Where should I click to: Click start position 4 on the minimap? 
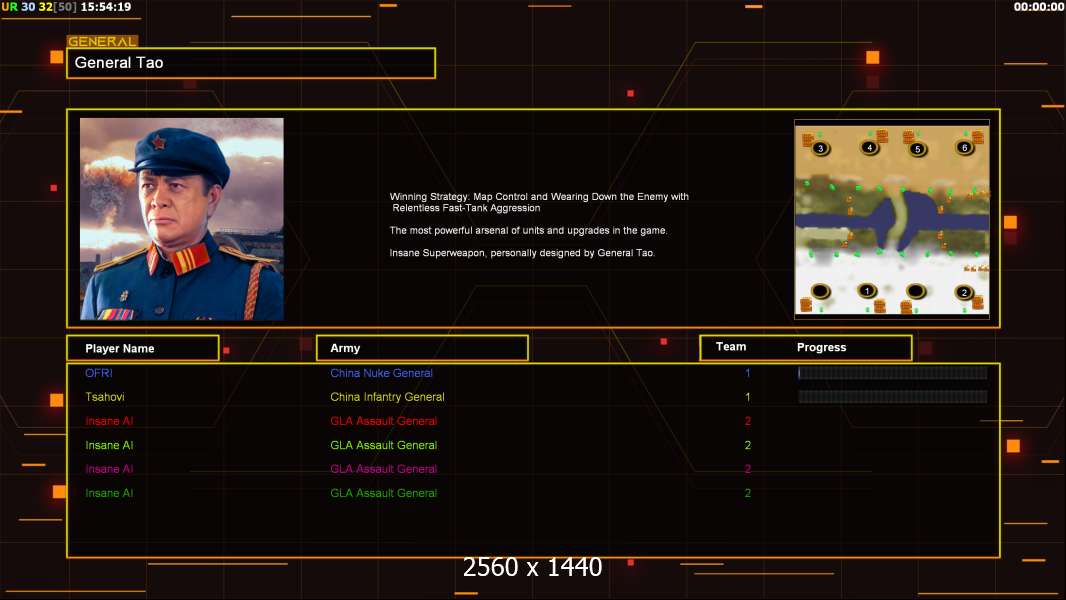[x=870, y=147]
